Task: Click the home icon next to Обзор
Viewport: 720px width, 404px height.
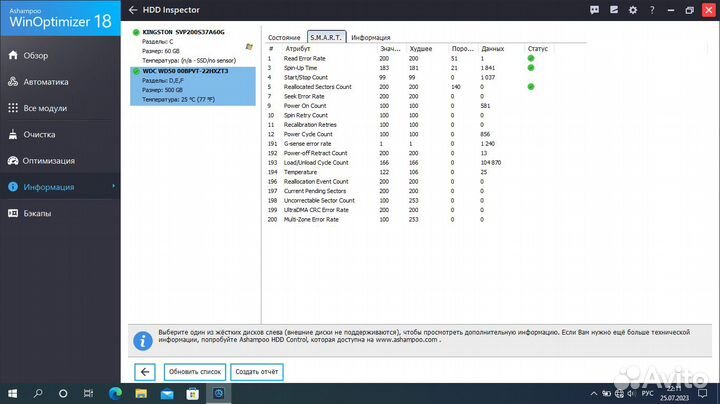Action: [x=13, y=55]
